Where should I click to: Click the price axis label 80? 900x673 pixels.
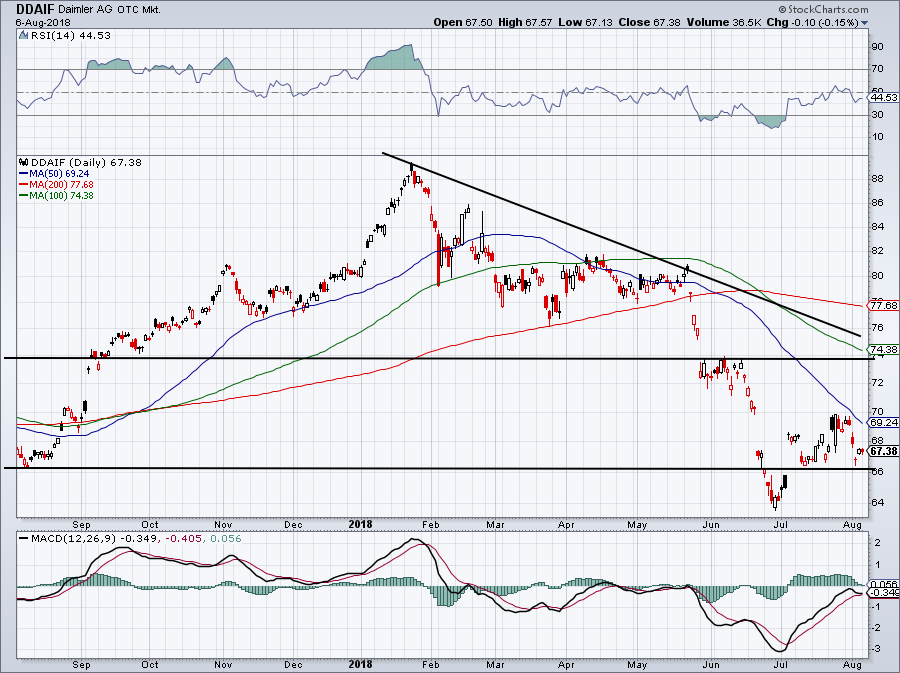click(x=878, y=275)
